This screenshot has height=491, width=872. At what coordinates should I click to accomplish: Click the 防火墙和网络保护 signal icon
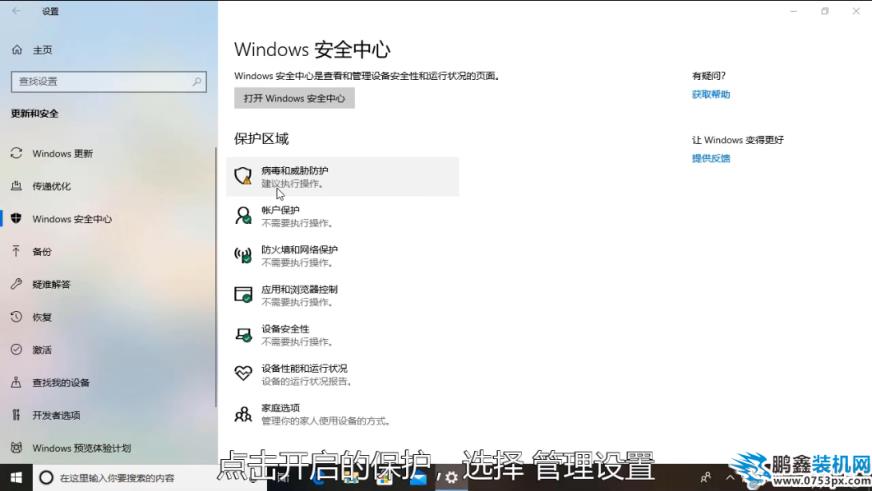(x=243, y=255)
